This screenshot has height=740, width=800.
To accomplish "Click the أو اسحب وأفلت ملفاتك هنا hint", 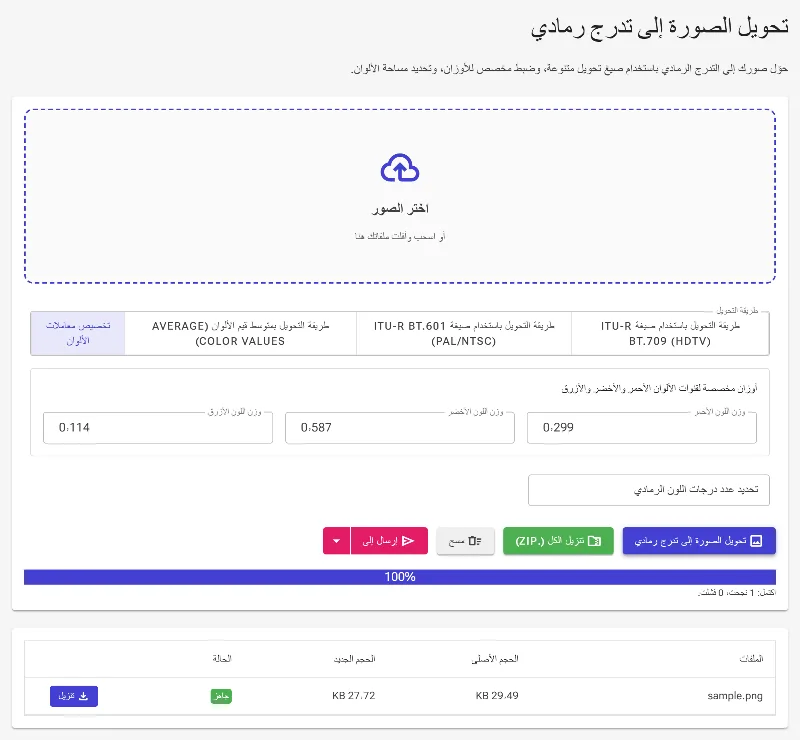I will (x=400, y=236).
